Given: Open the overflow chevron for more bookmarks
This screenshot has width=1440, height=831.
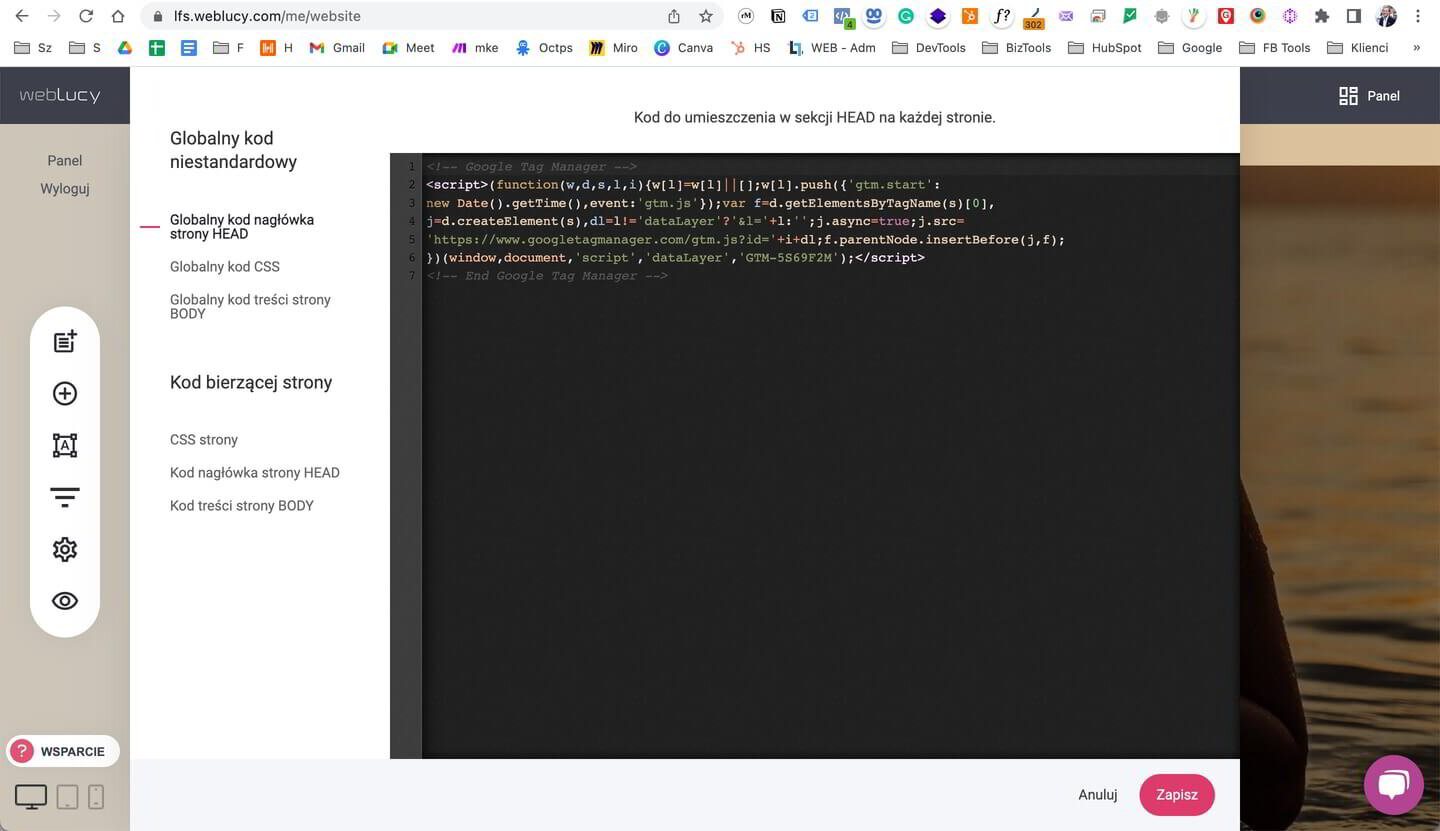Looking at the screenshot, I should coord(1415,47).
